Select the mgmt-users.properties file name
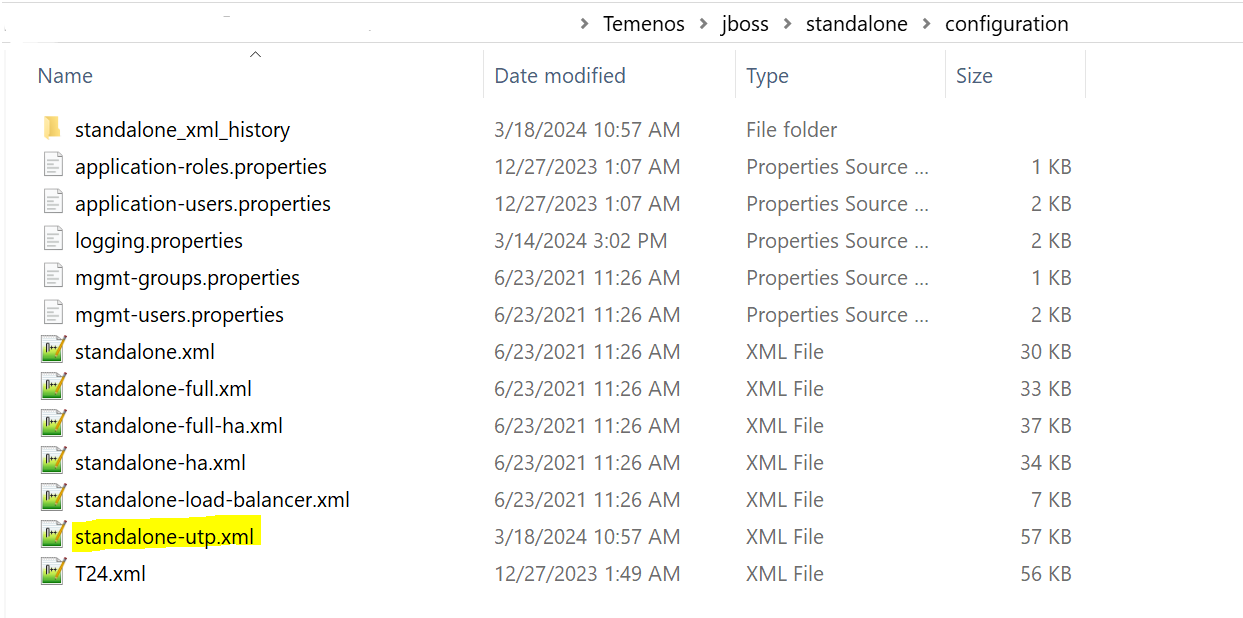 click(x=179, y=314)
